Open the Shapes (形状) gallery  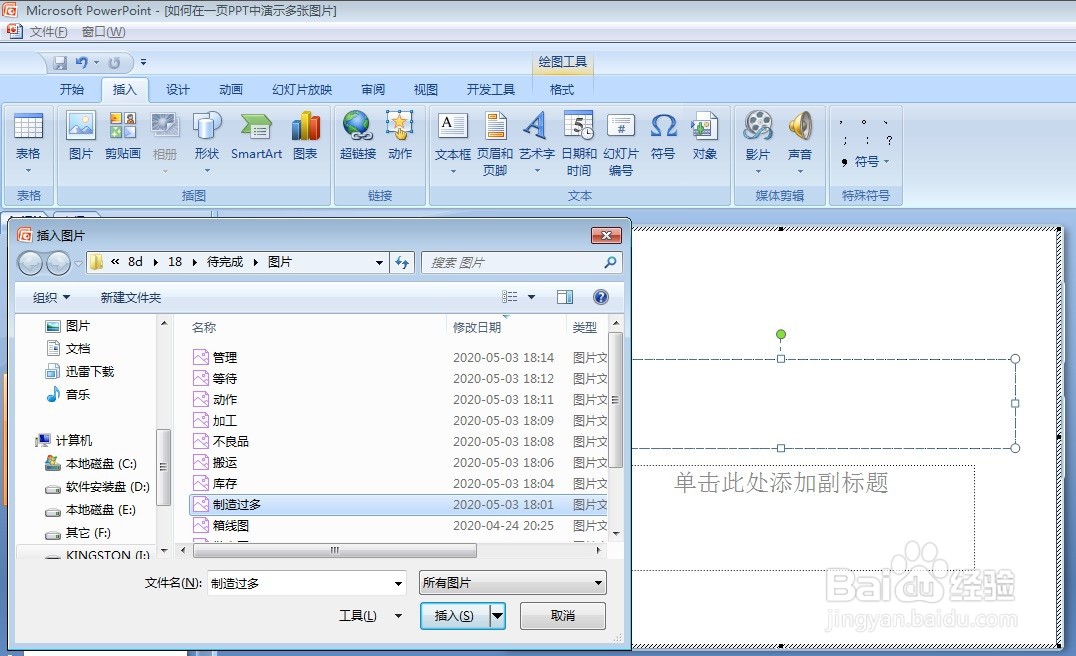pyautogui.click(x=207, y=142)
